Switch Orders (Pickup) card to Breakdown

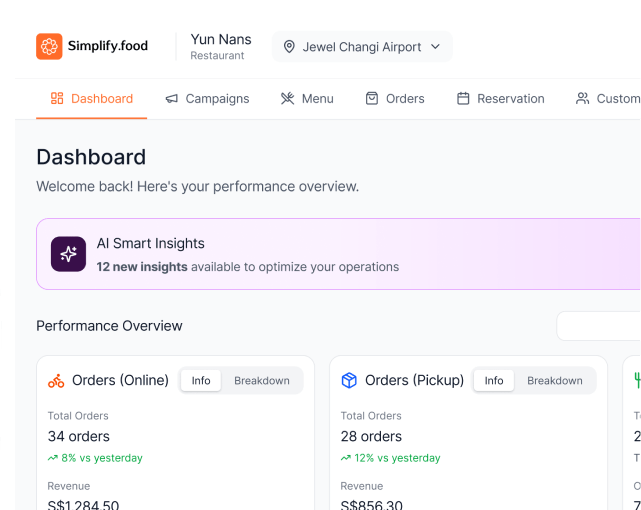(555, 381)
